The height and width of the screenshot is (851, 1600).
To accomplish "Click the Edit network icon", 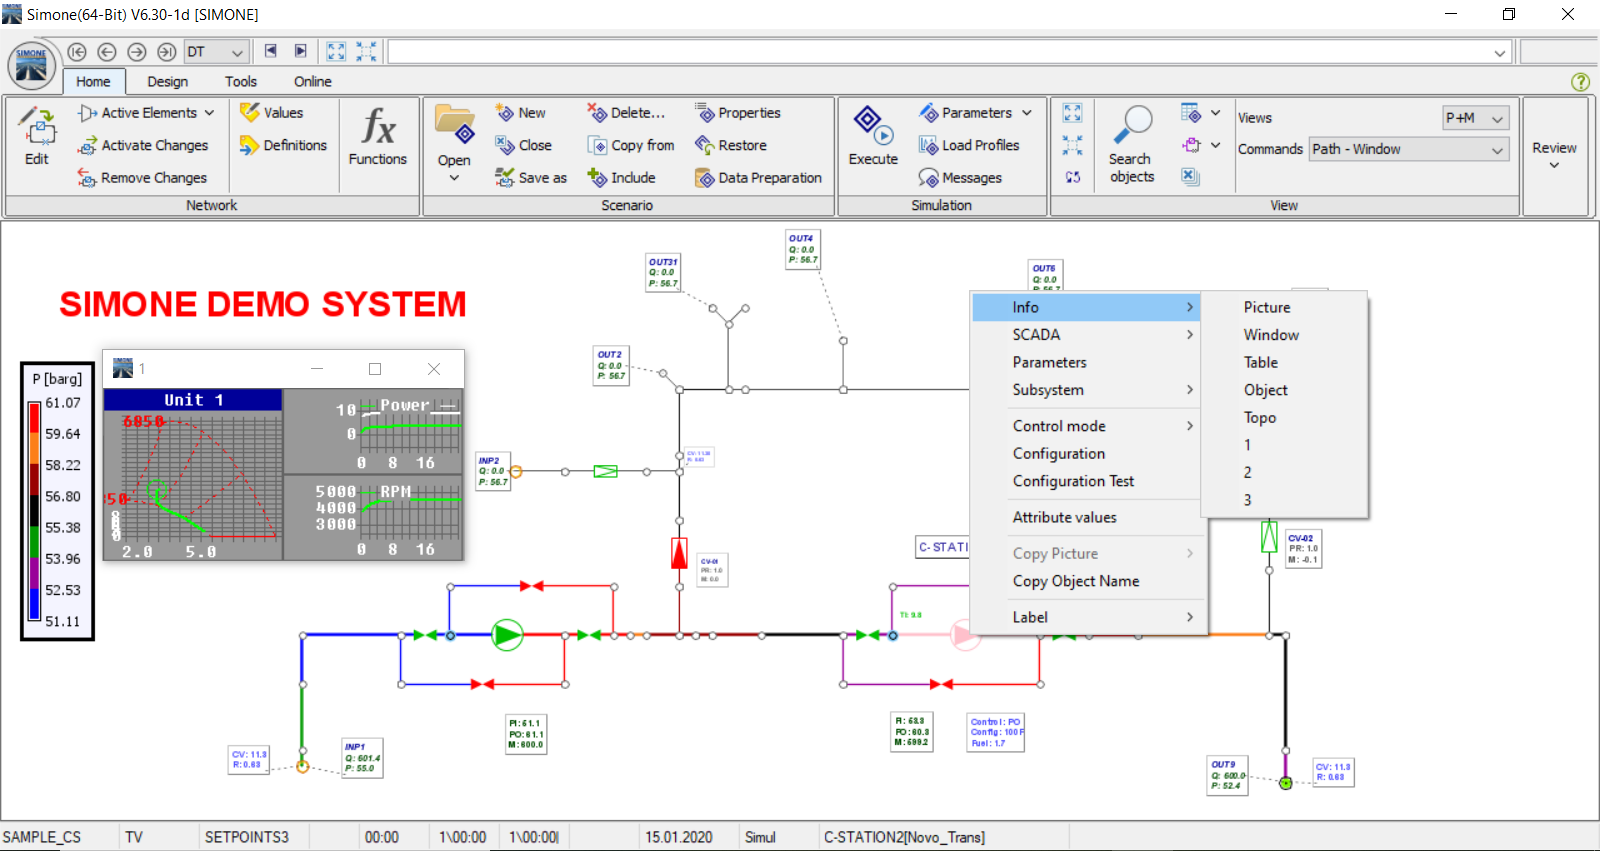I will coord(37,135).
